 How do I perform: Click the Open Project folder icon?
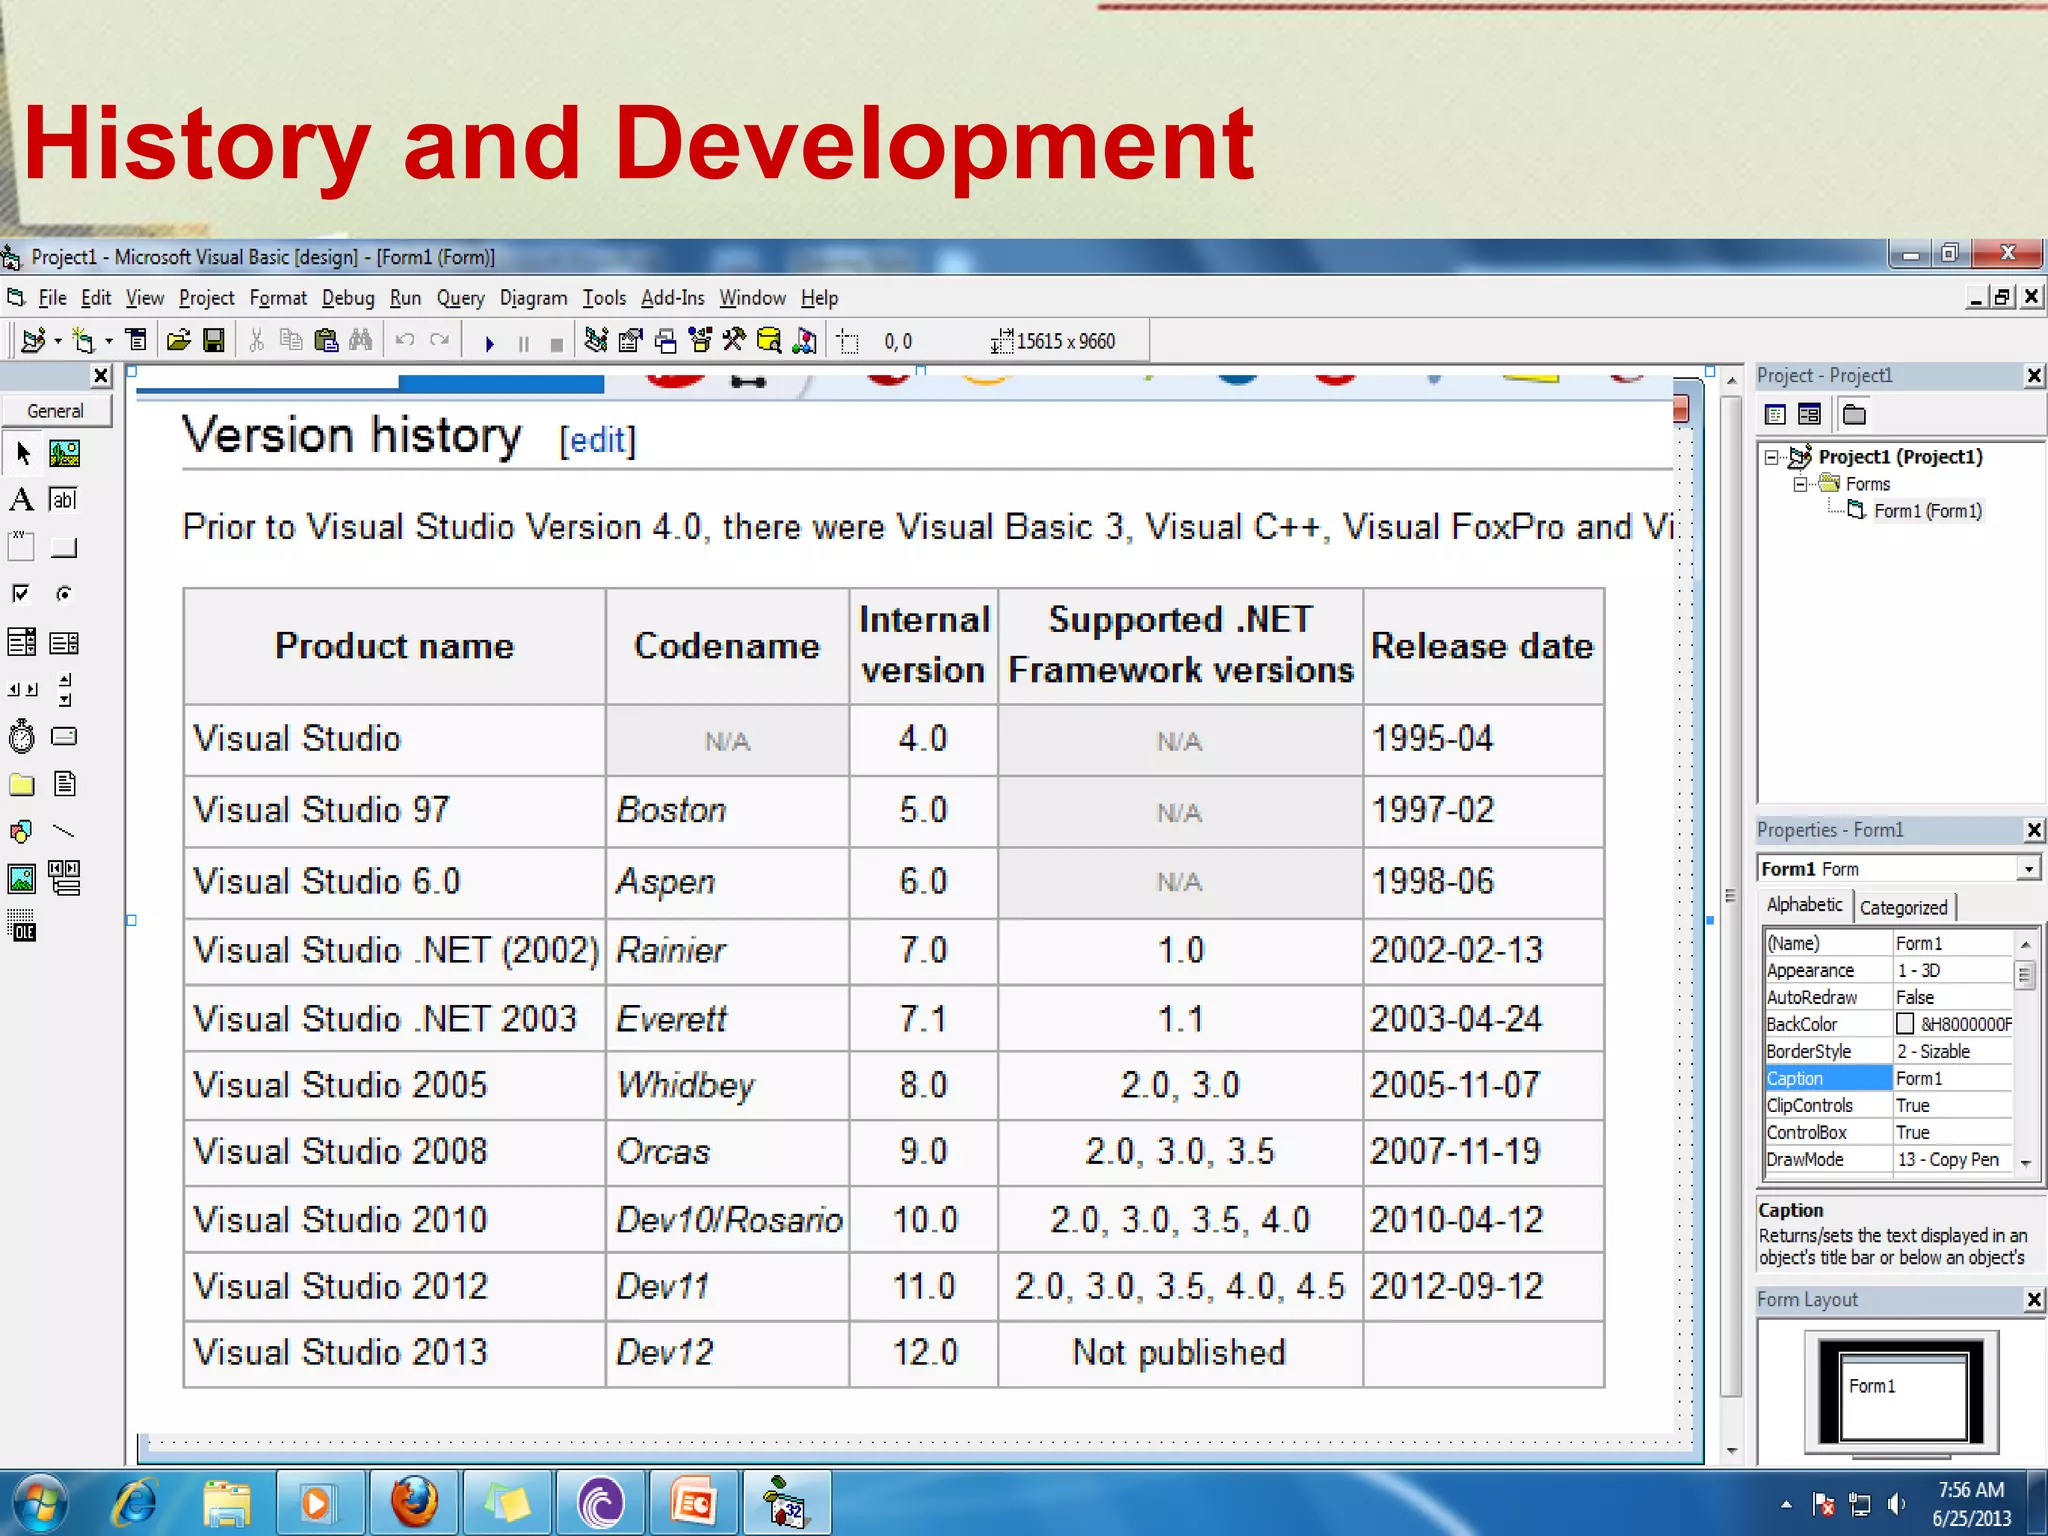178,341
